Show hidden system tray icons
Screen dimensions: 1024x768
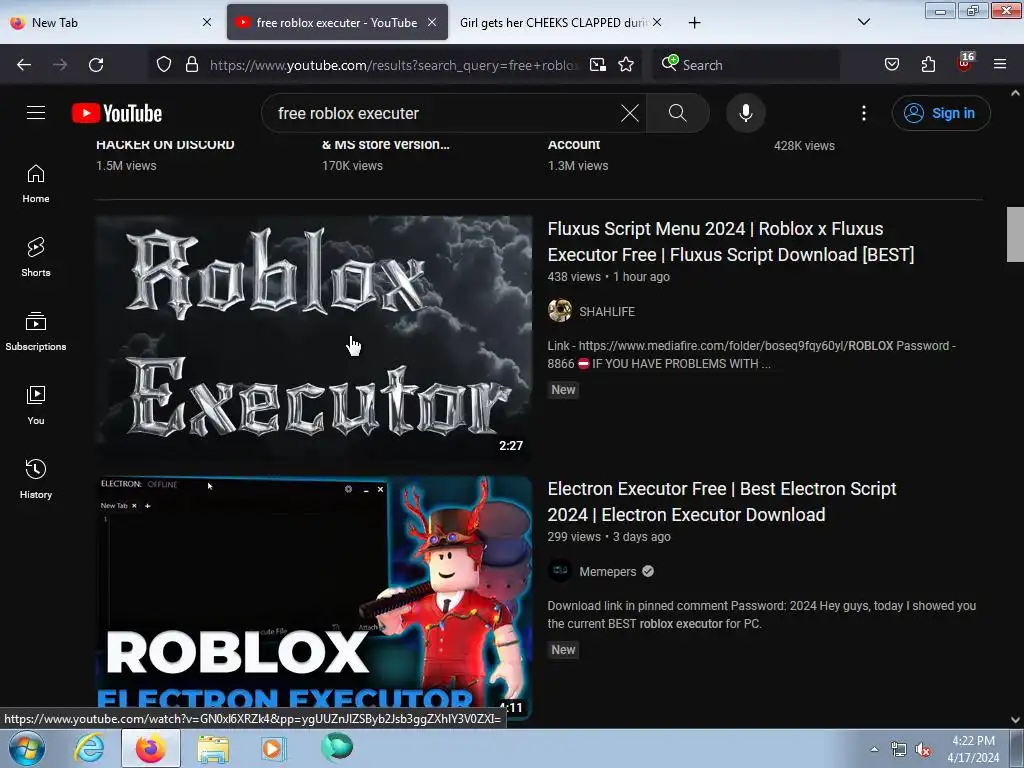(x=874, y=749)
